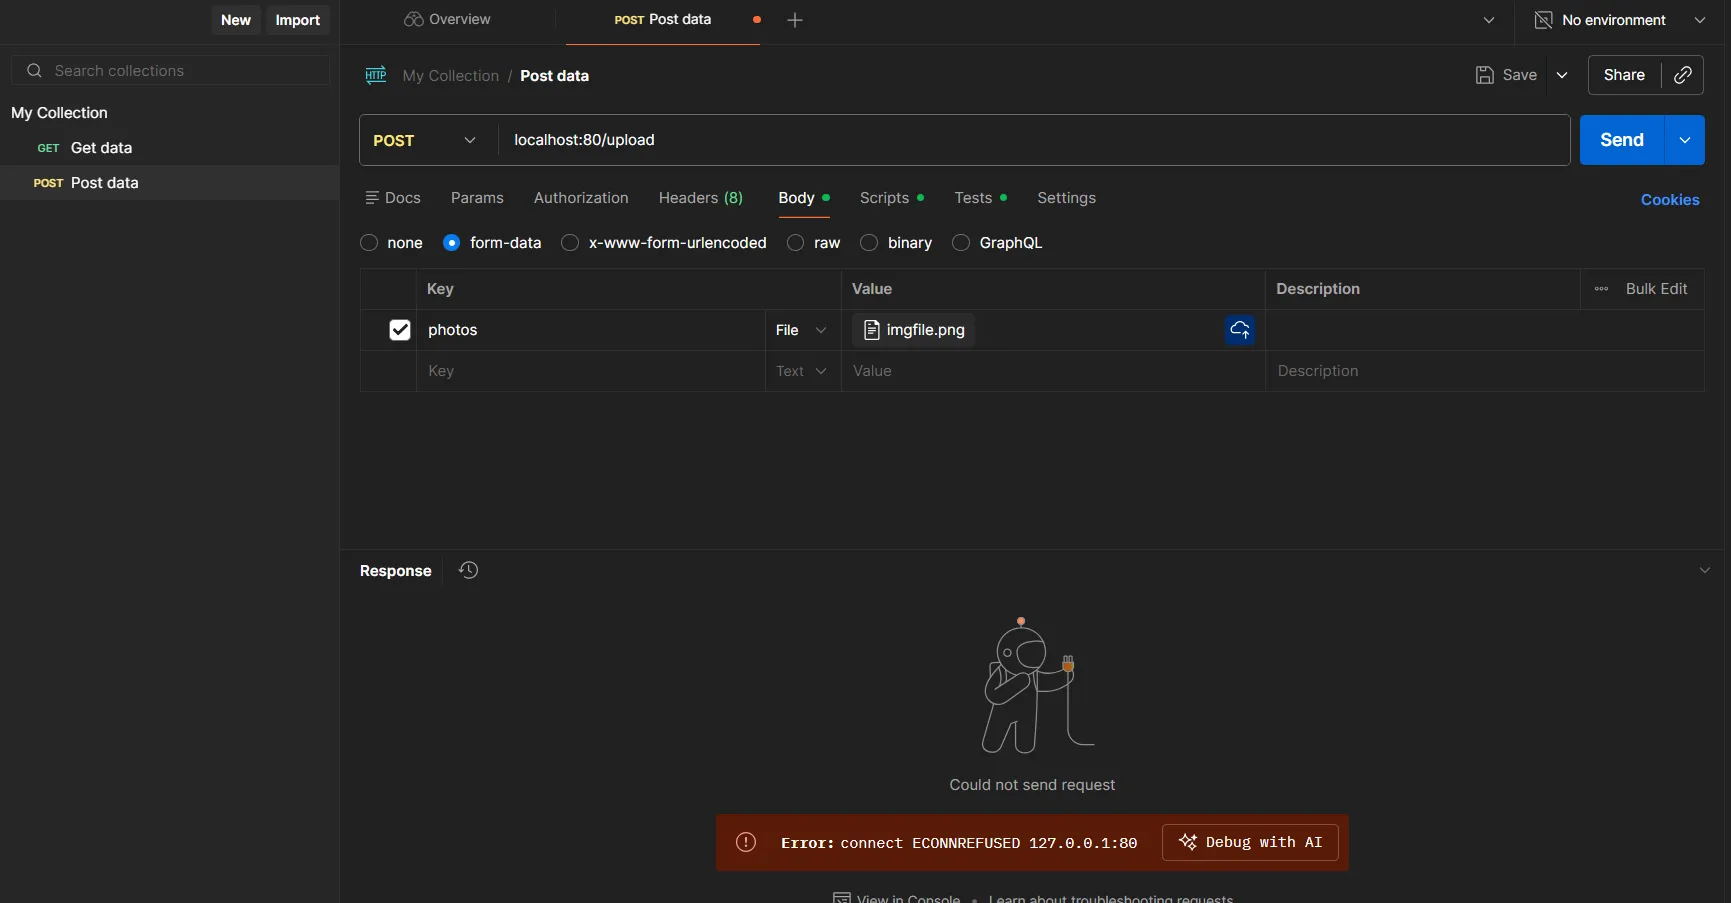Image resolution: width=1731 pixels, height=903 pixels.
Task: Save the Post data request
Action: [x=1507, y=75]
